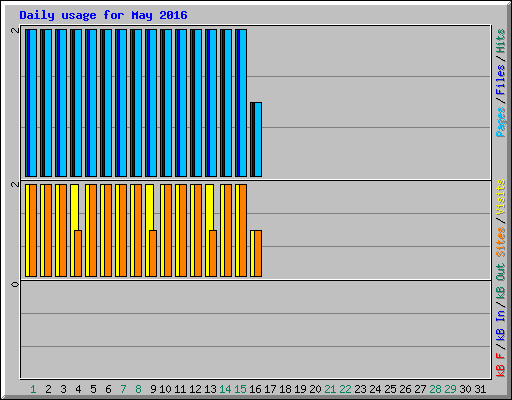Viewport: 512px width, 400px height.
Task: Select day 23 axis label
Action: click(360, 389)
